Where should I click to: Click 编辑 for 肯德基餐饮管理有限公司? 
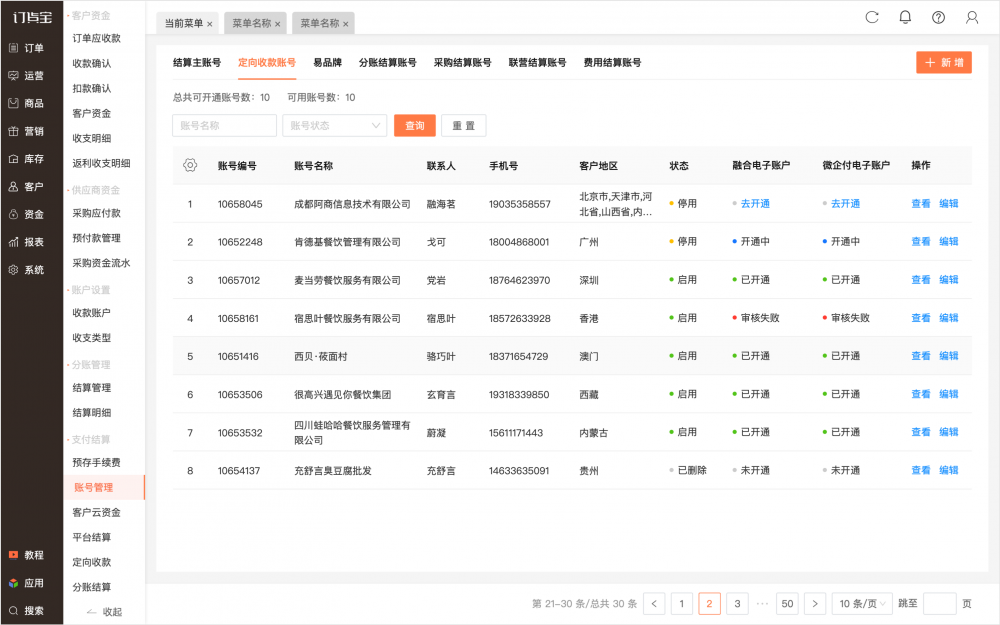[949, 242]
